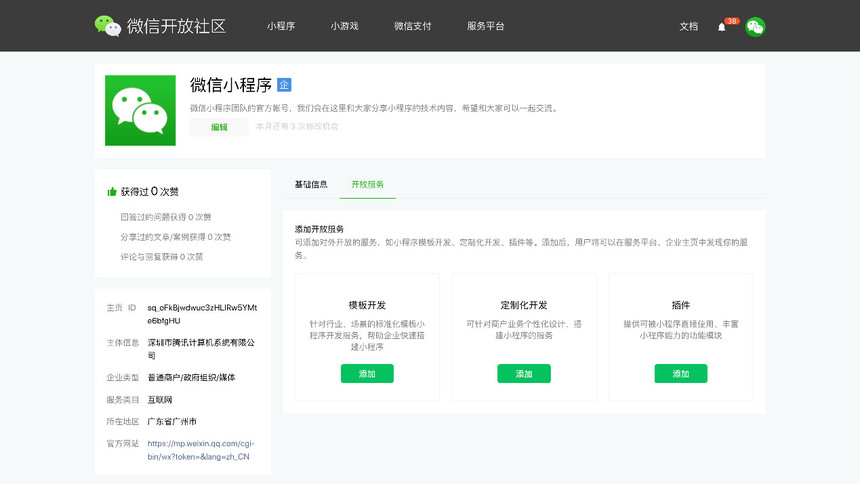Click the 广东省广州市 region value
The height and width of the screenshot is (484, 860).
pyautogui.click(x=172, y=421)
